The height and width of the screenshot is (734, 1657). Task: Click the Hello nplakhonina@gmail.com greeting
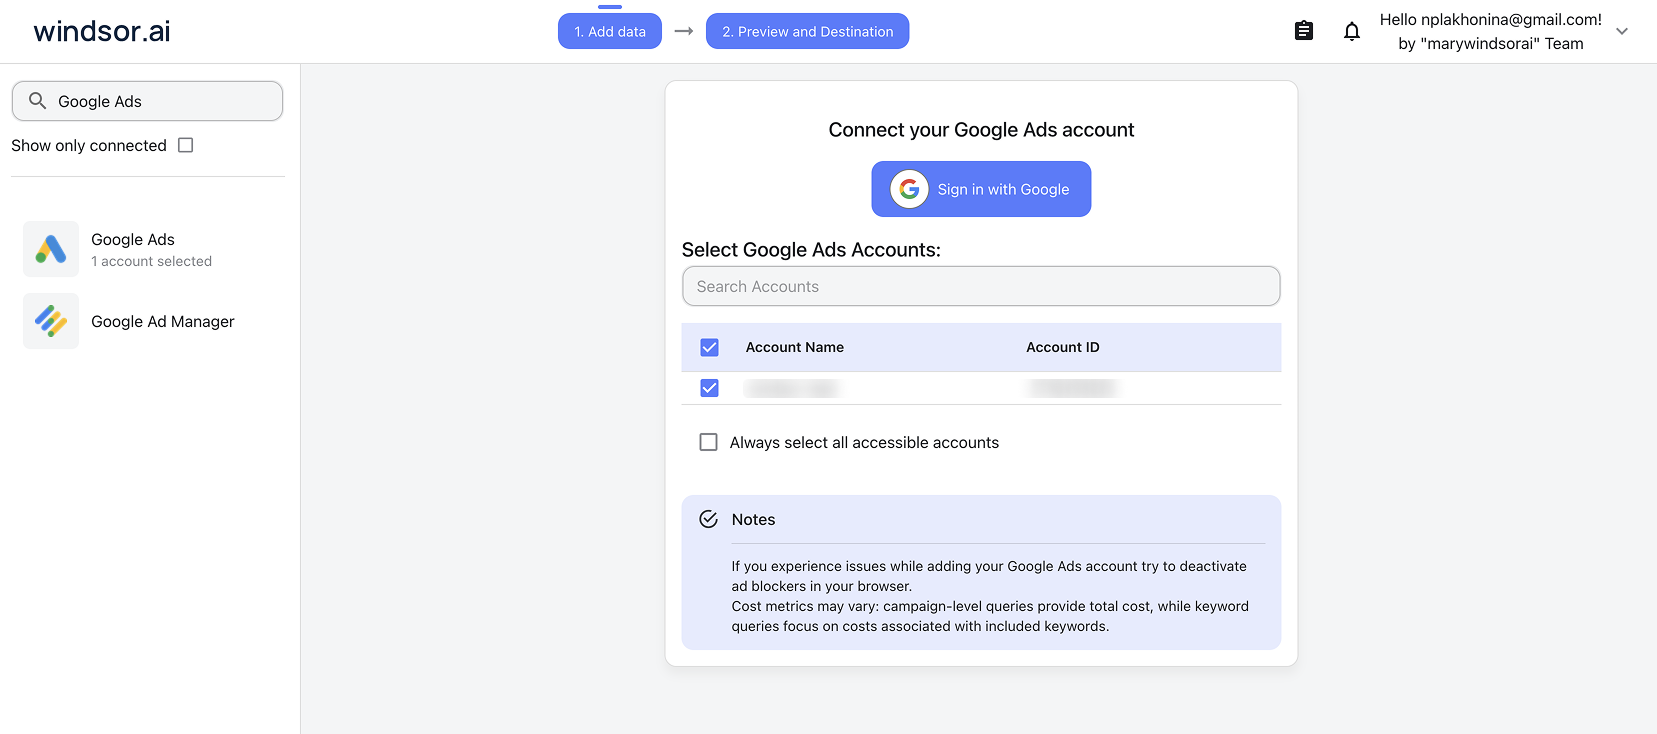coord(1491,19)
